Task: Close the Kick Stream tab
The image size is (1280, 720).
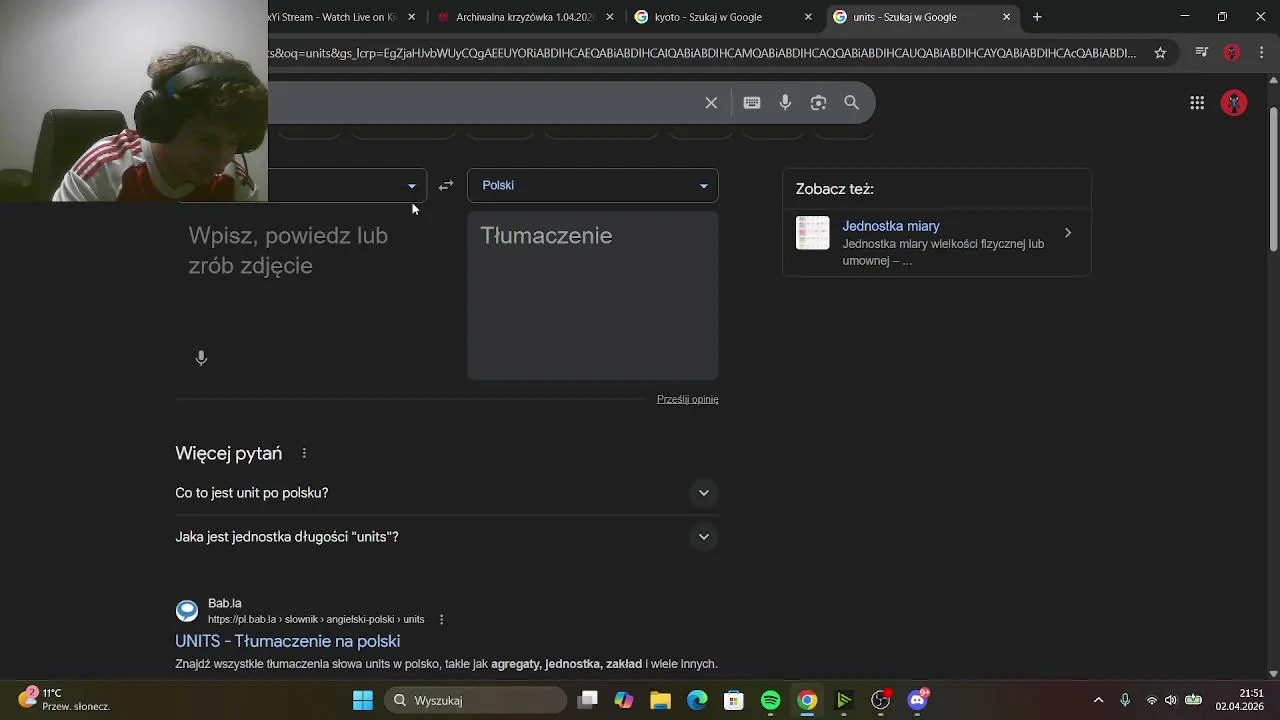Action: (x=411, y=17)
